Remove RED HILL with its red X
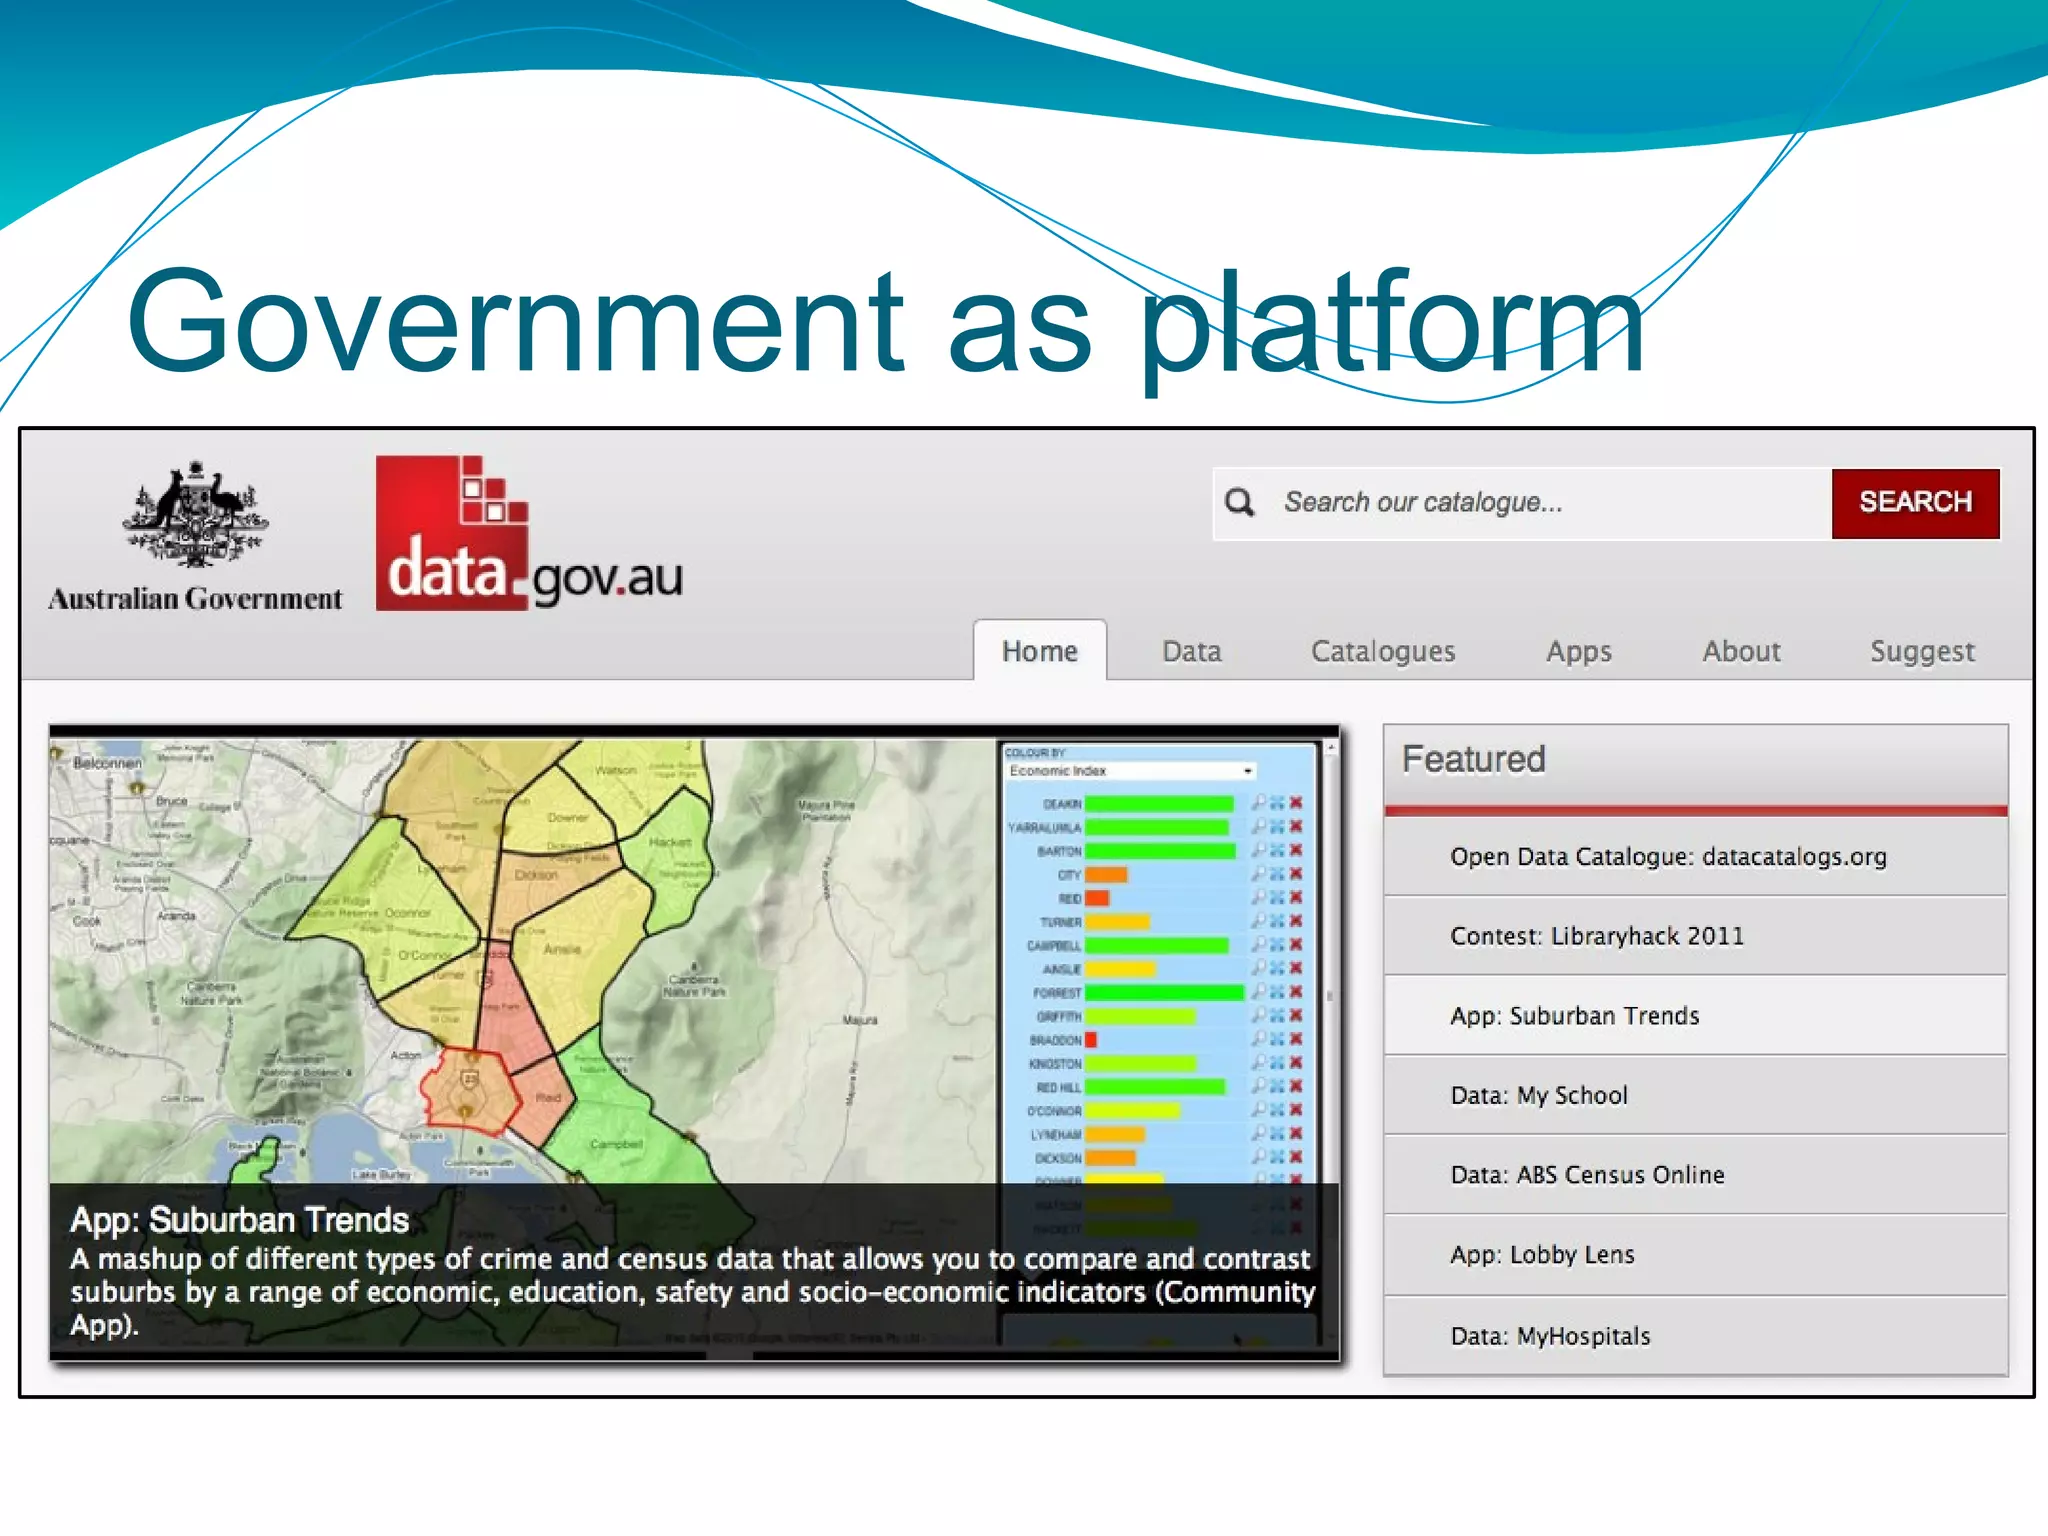Image resolution: width=2048 pixels, height=1536 pixels. click(x=1296, y=1086)
